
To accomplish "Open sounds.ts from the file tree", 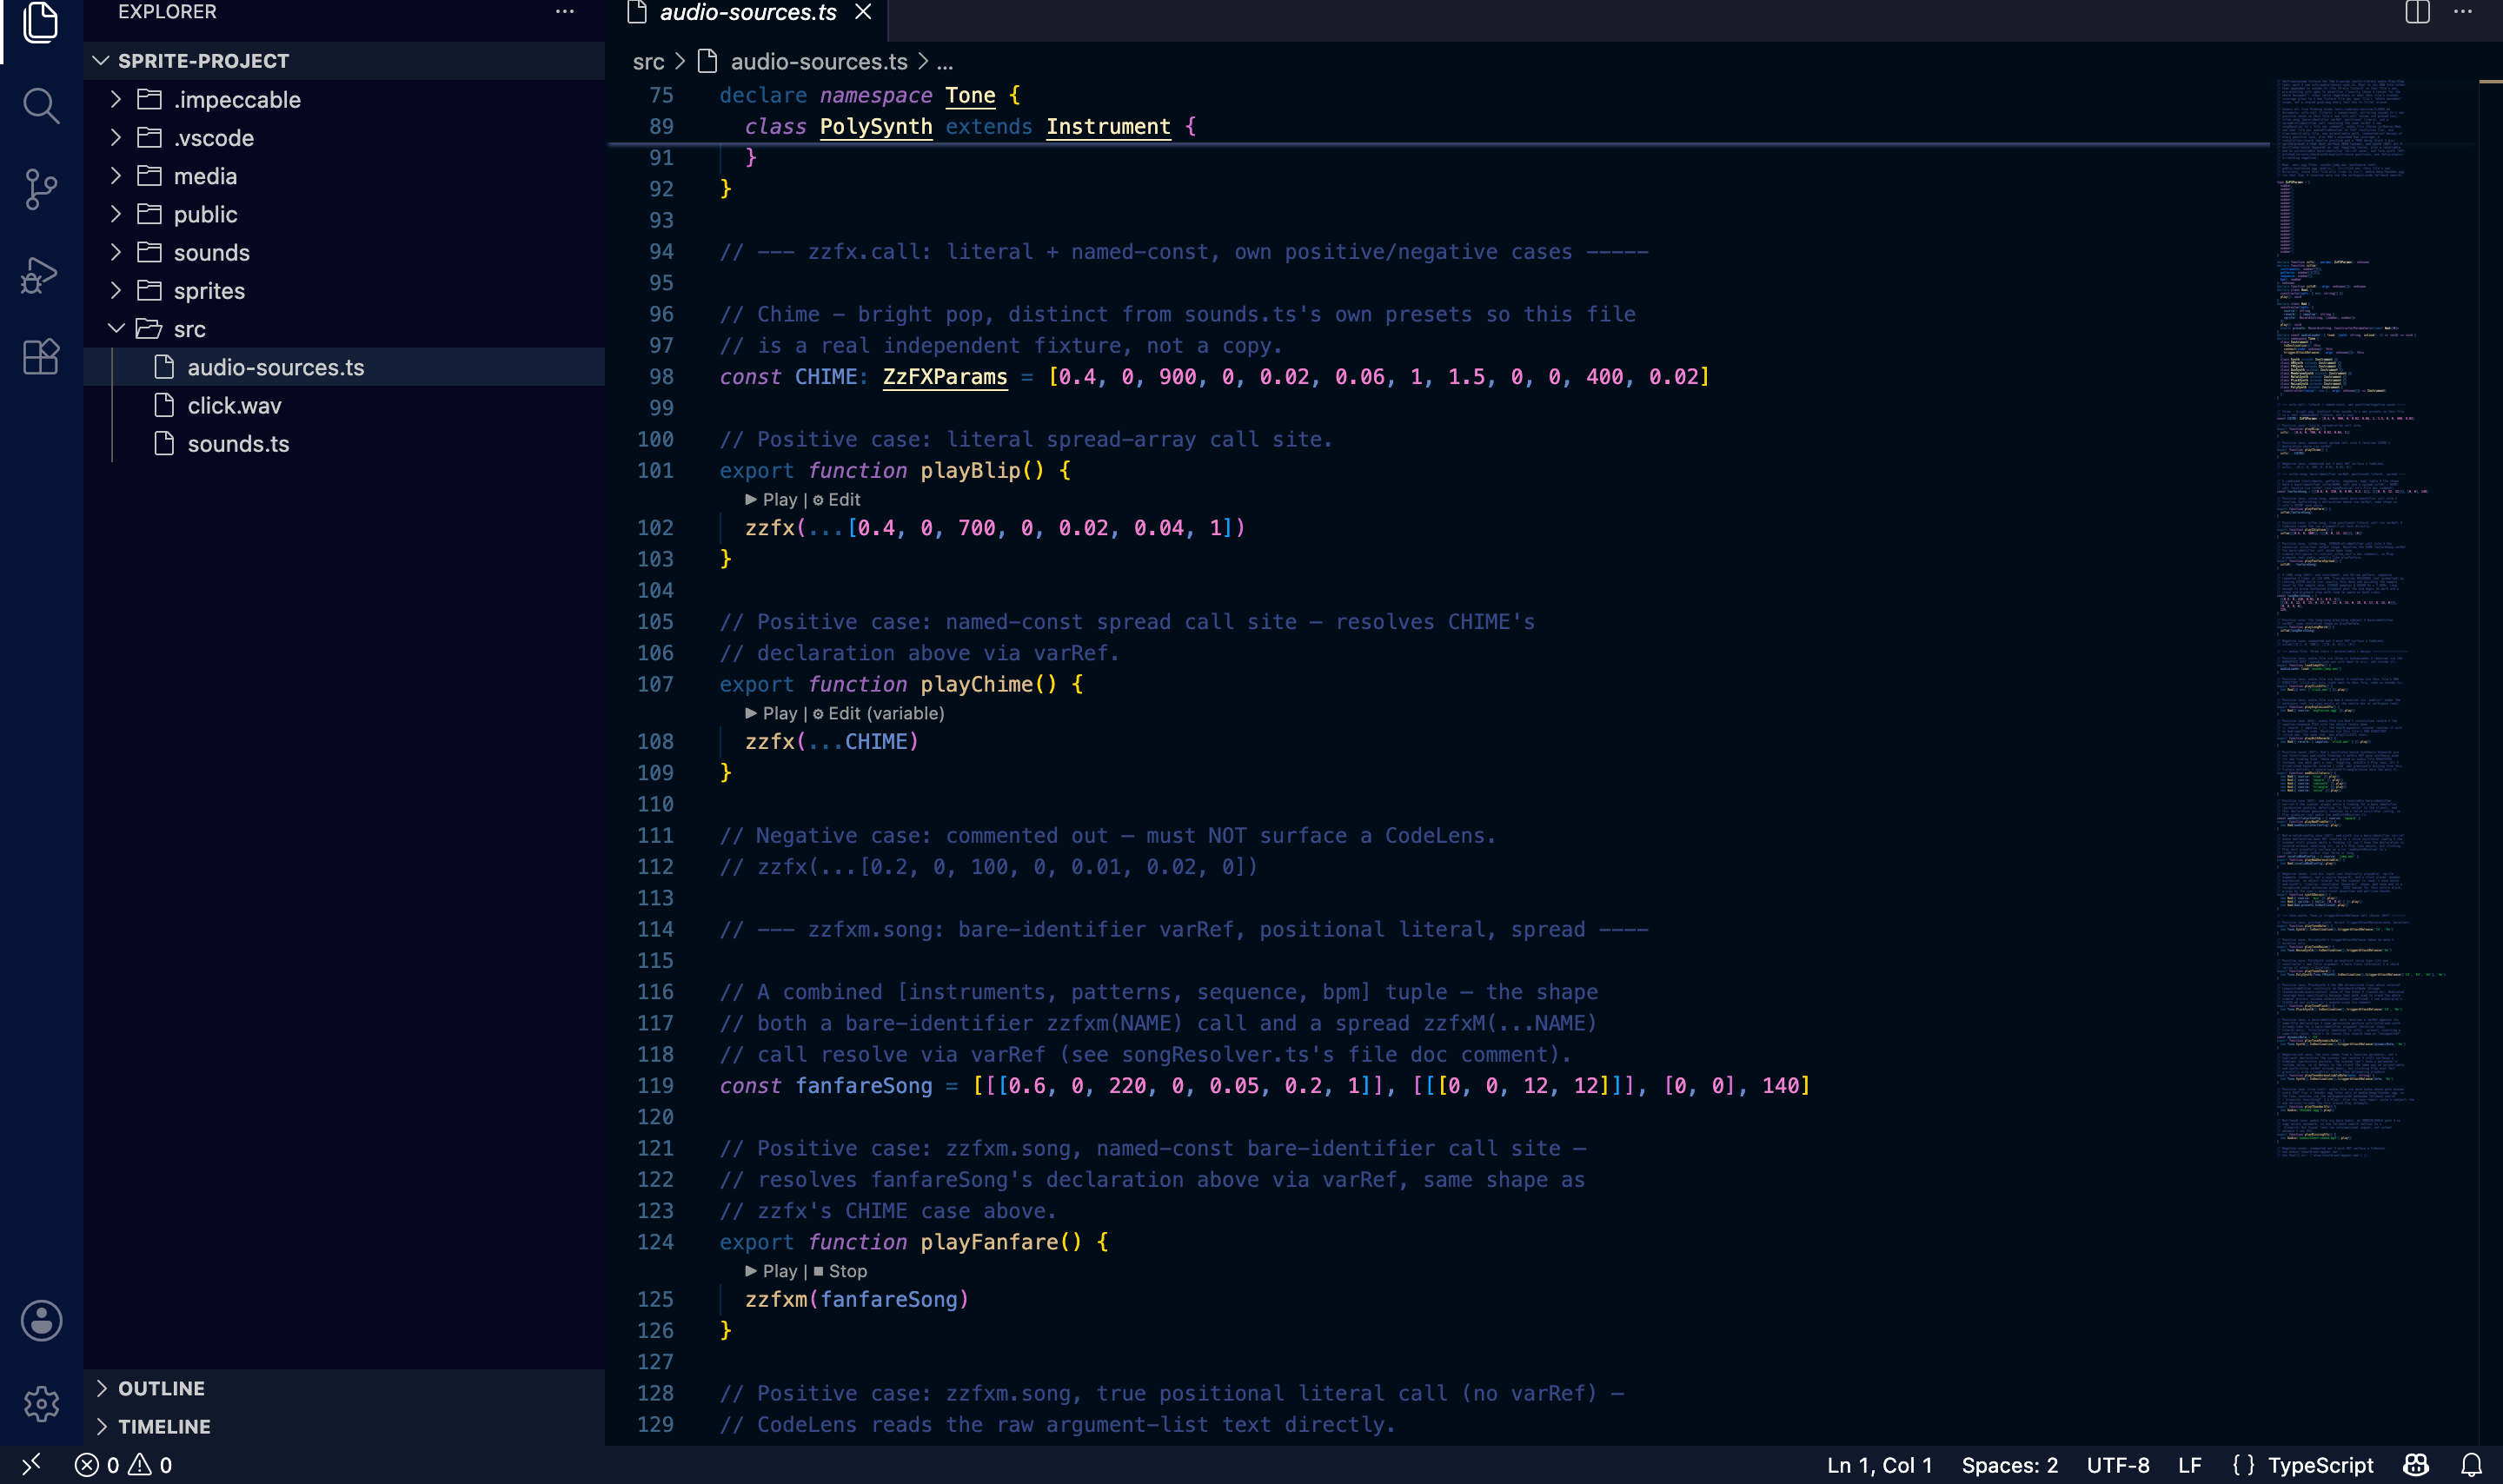I will tap(344, 443).
